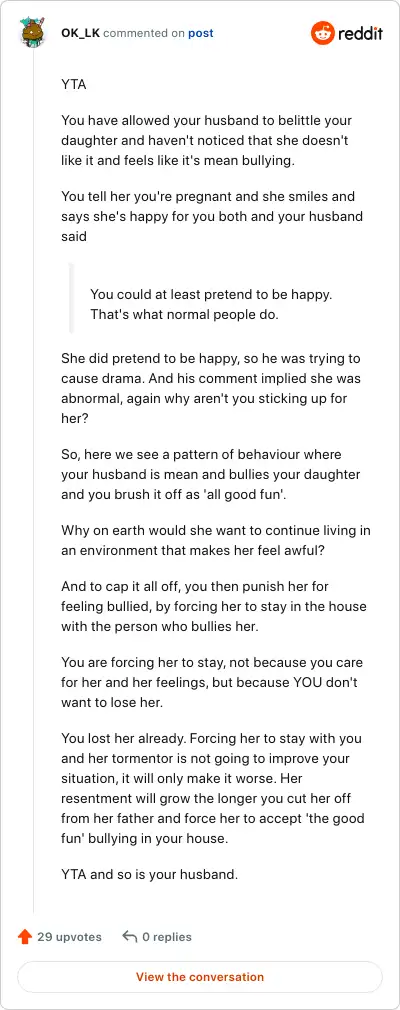Click the "reddit" wordmark text

pos(360,33)
